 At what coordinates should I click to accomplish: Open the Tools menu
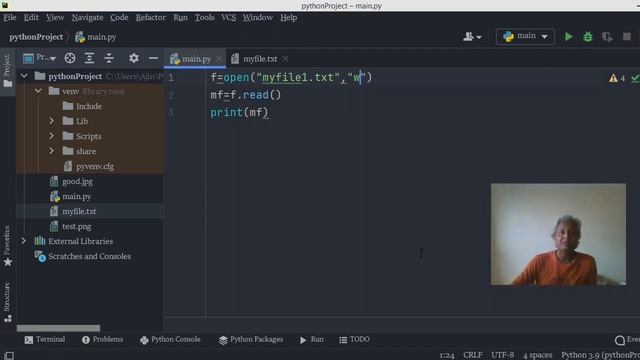coord(204,18)
